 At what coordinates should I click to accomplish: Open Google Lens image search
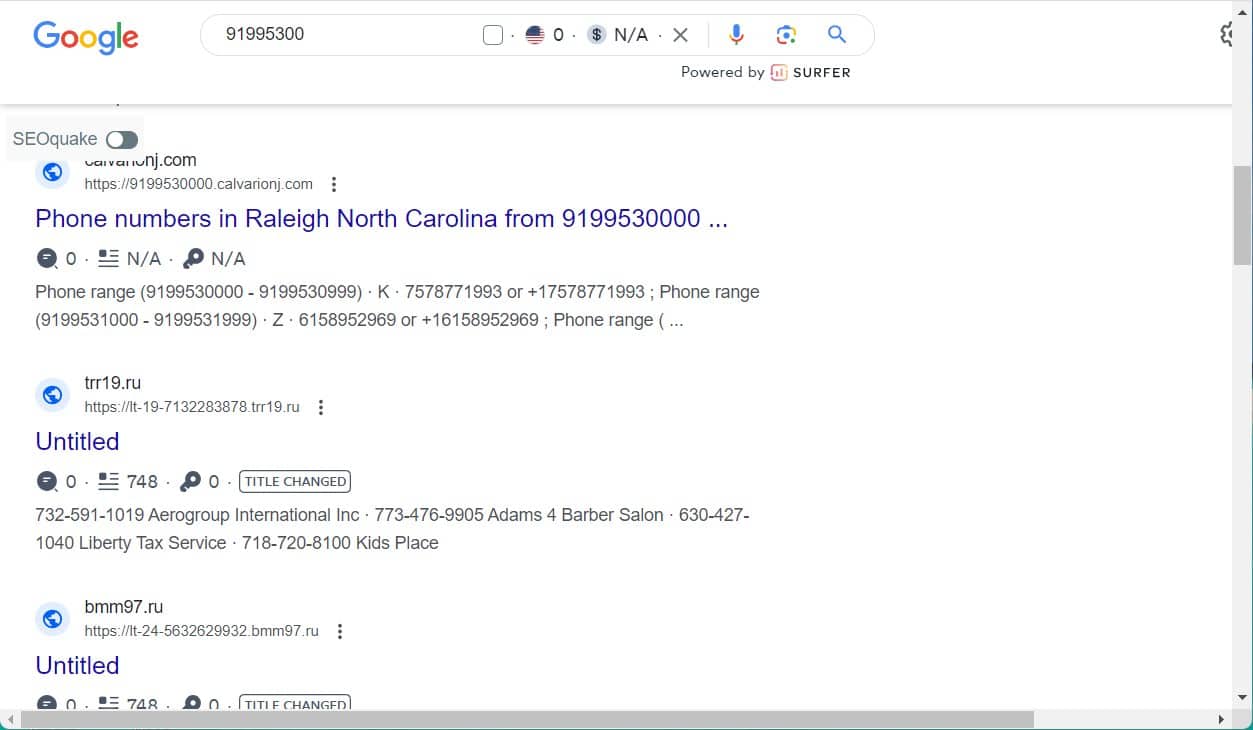[x=786, y=35]
